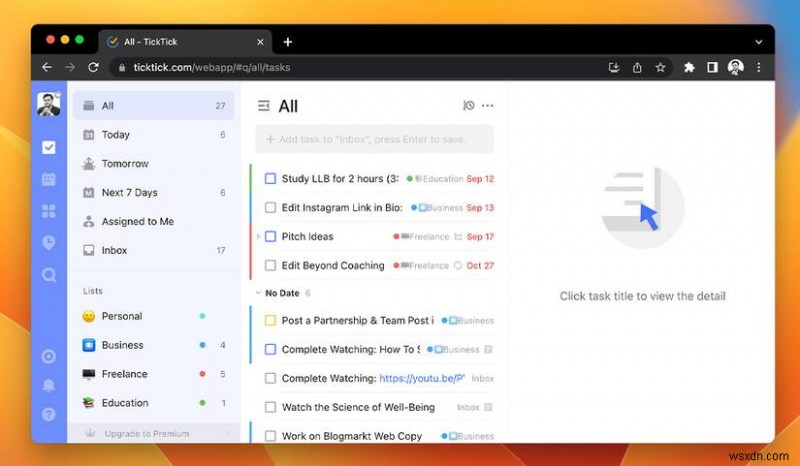Open the three-dot more menu beside All
800x466 pixels.
(x=488, y=106)
